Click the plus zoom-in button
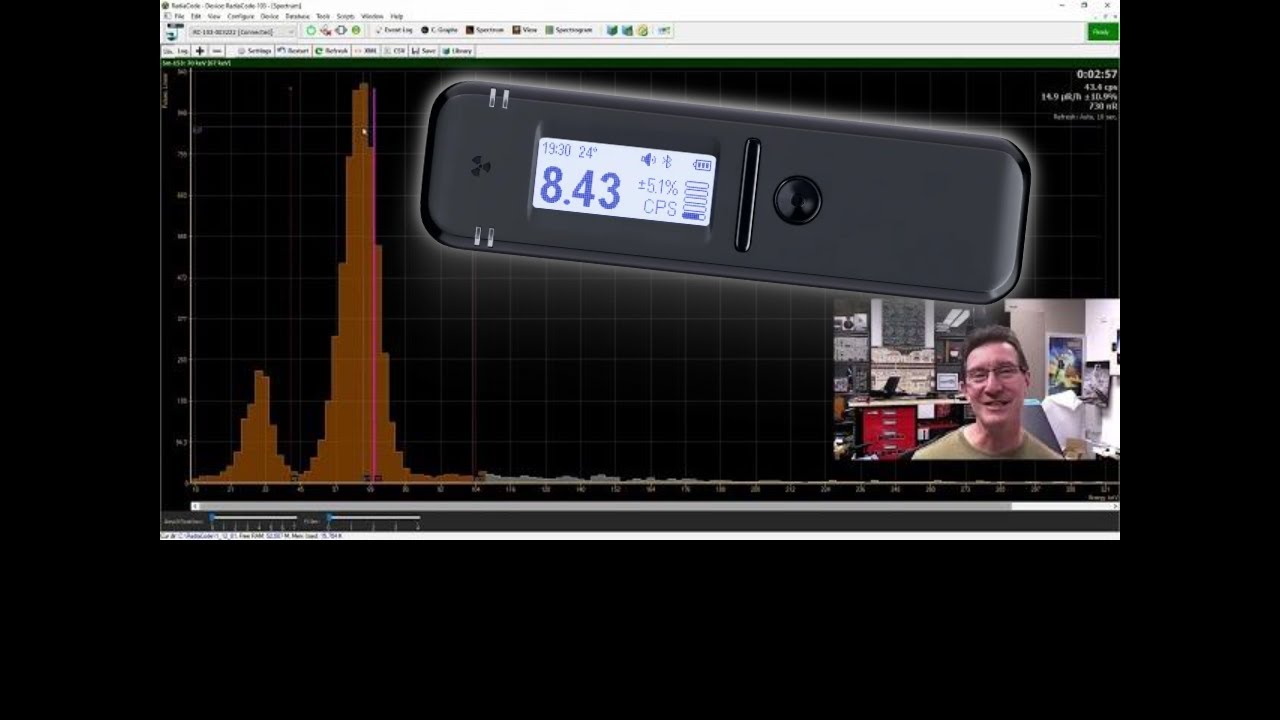Image resolution: width=1280 pixels, height=720 pixels. coord(200,51)
